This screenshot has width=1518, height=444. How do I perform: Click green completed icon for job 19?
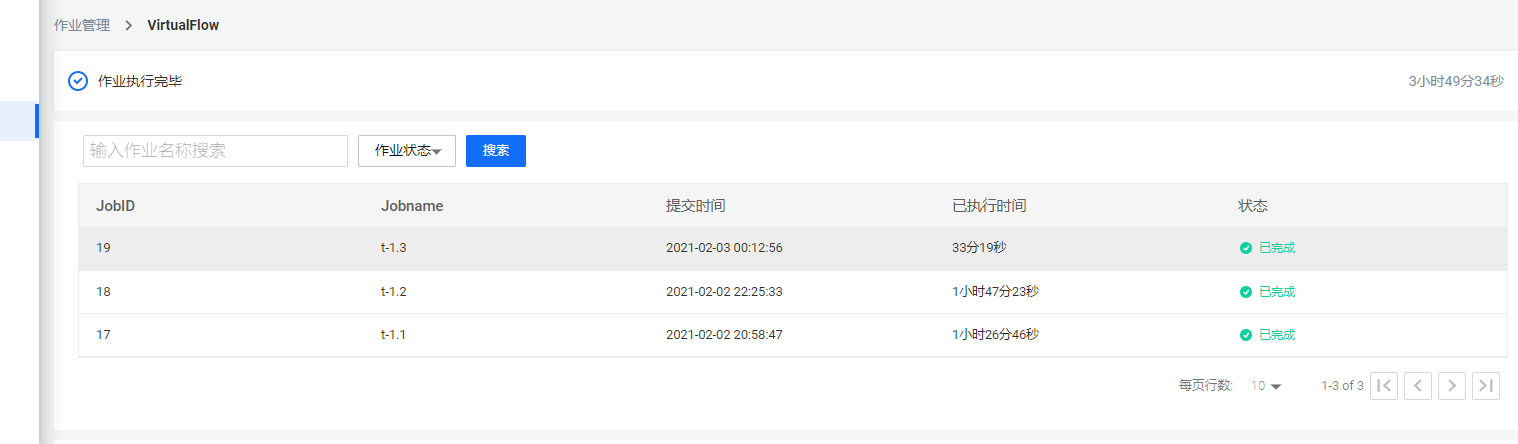(1246, 248)
